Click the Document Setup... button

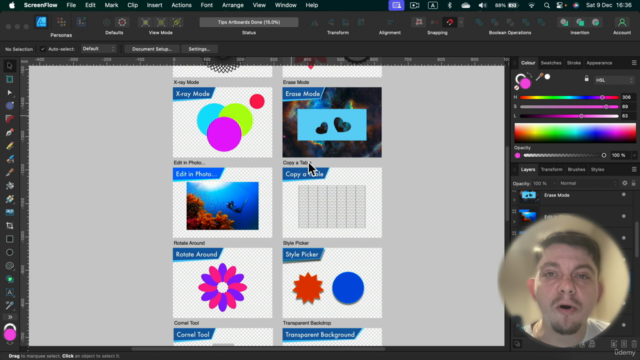pos(152,49)
